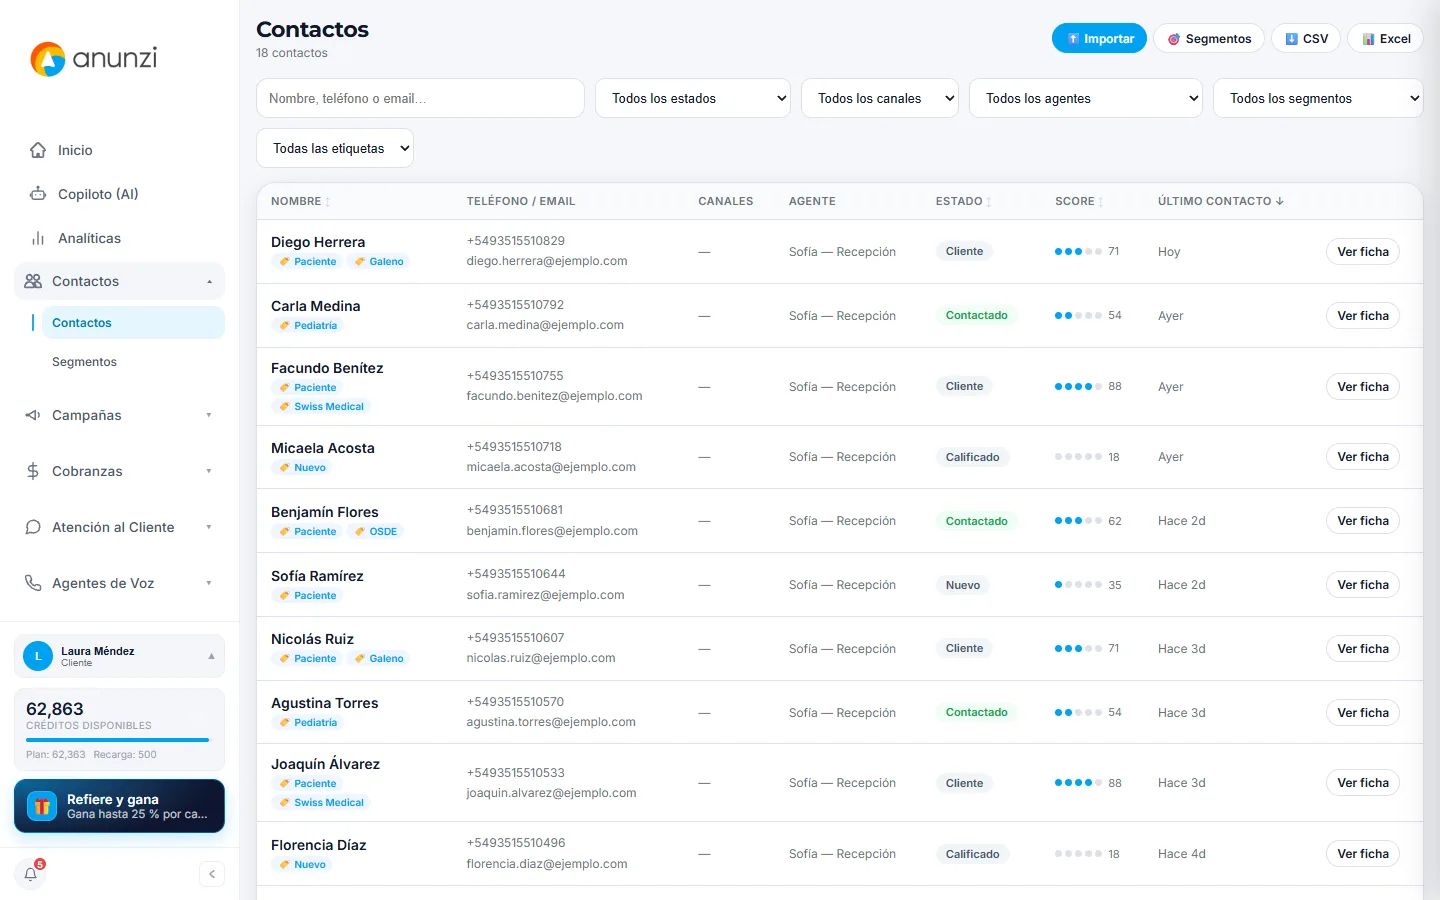Viewport: 1440px width, 900px height.
Task: Collapse the Contactos sidebar section arrow
Action: pos(209,282)
